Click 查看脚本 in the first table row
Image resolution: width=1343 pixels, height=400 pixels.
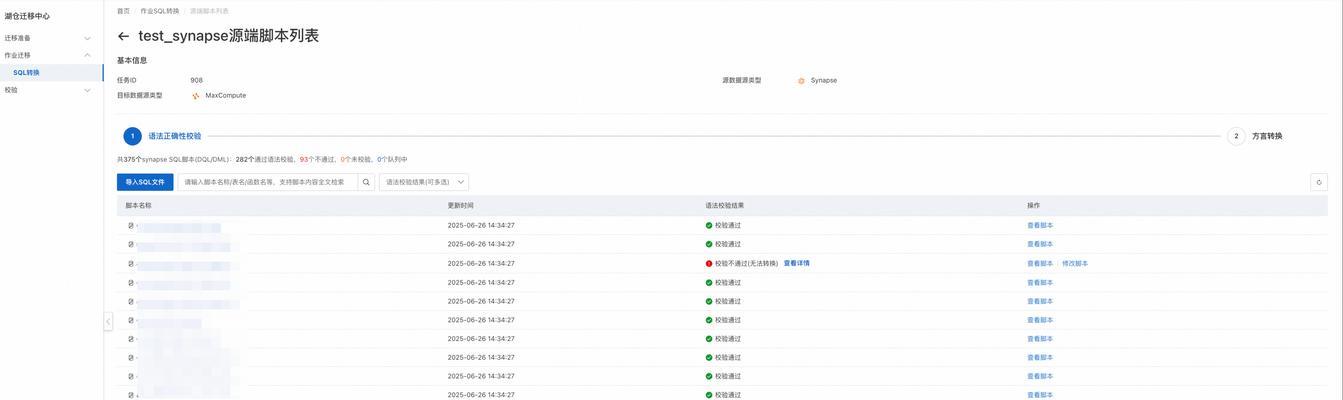pos(1040,225)
